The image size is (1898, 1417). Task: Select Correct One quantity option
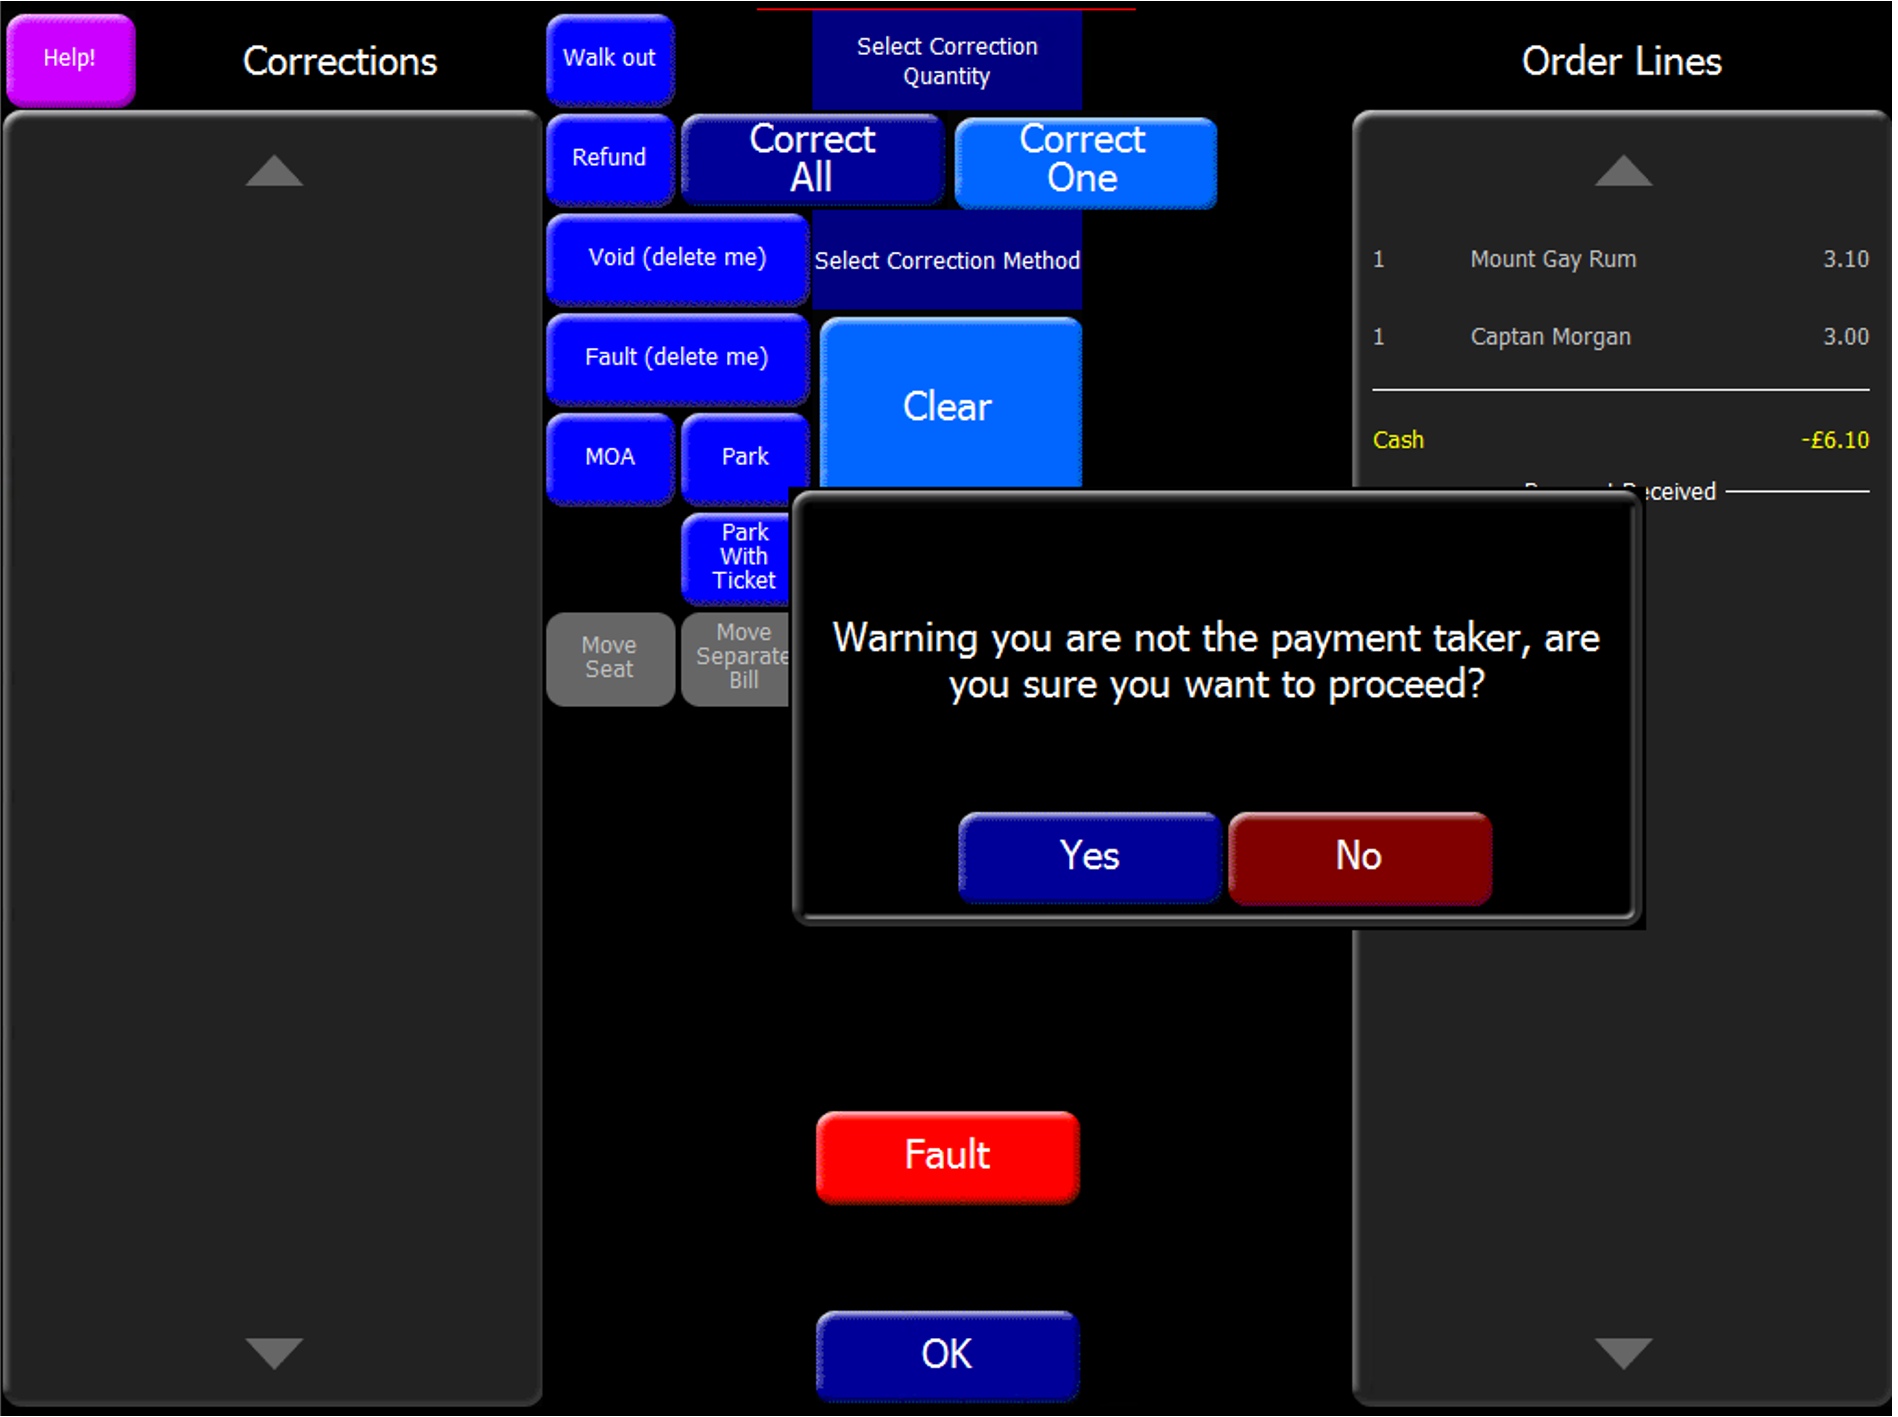[x=1084, y=160]
